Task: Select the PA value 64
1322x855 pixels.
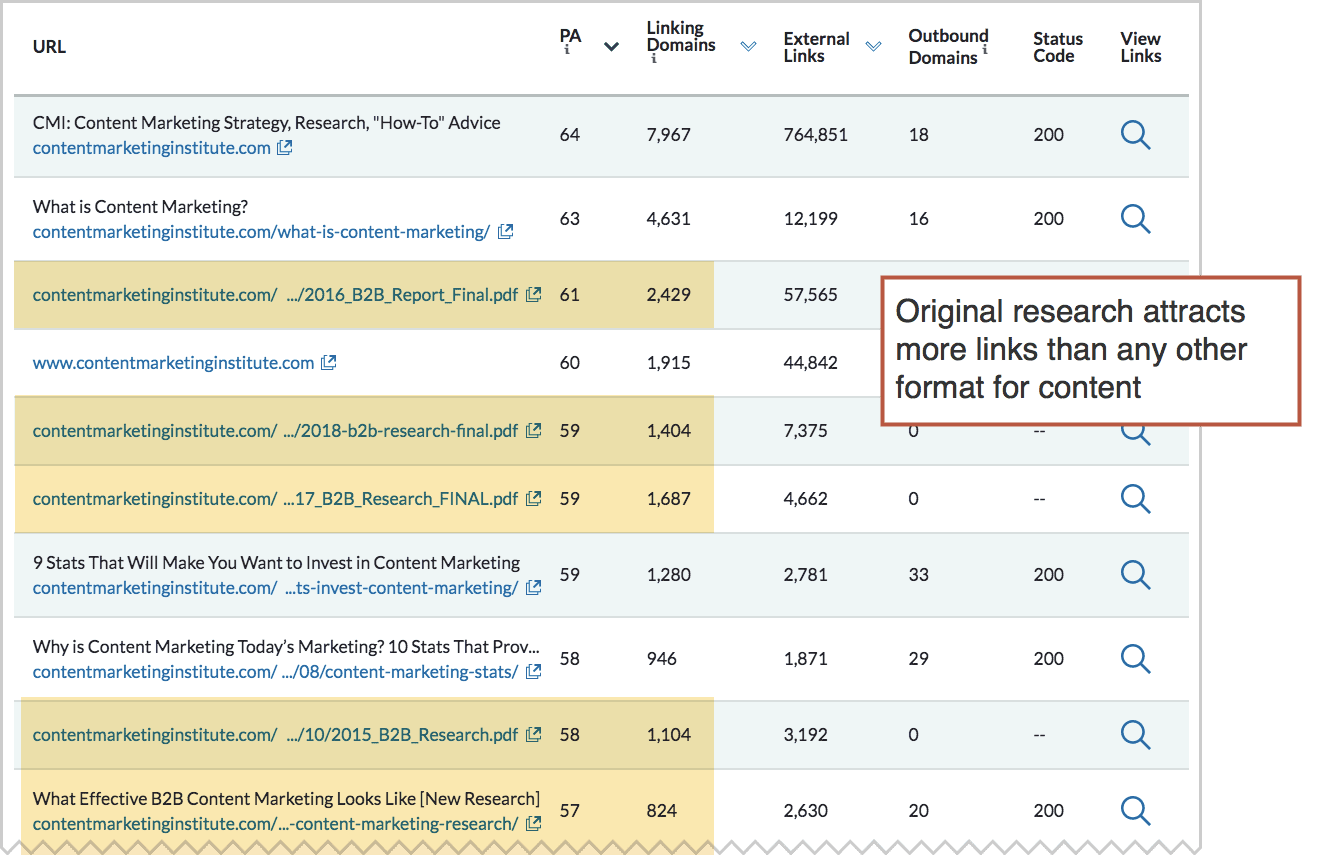Action: pyautogui.click(x=570, y=135)
